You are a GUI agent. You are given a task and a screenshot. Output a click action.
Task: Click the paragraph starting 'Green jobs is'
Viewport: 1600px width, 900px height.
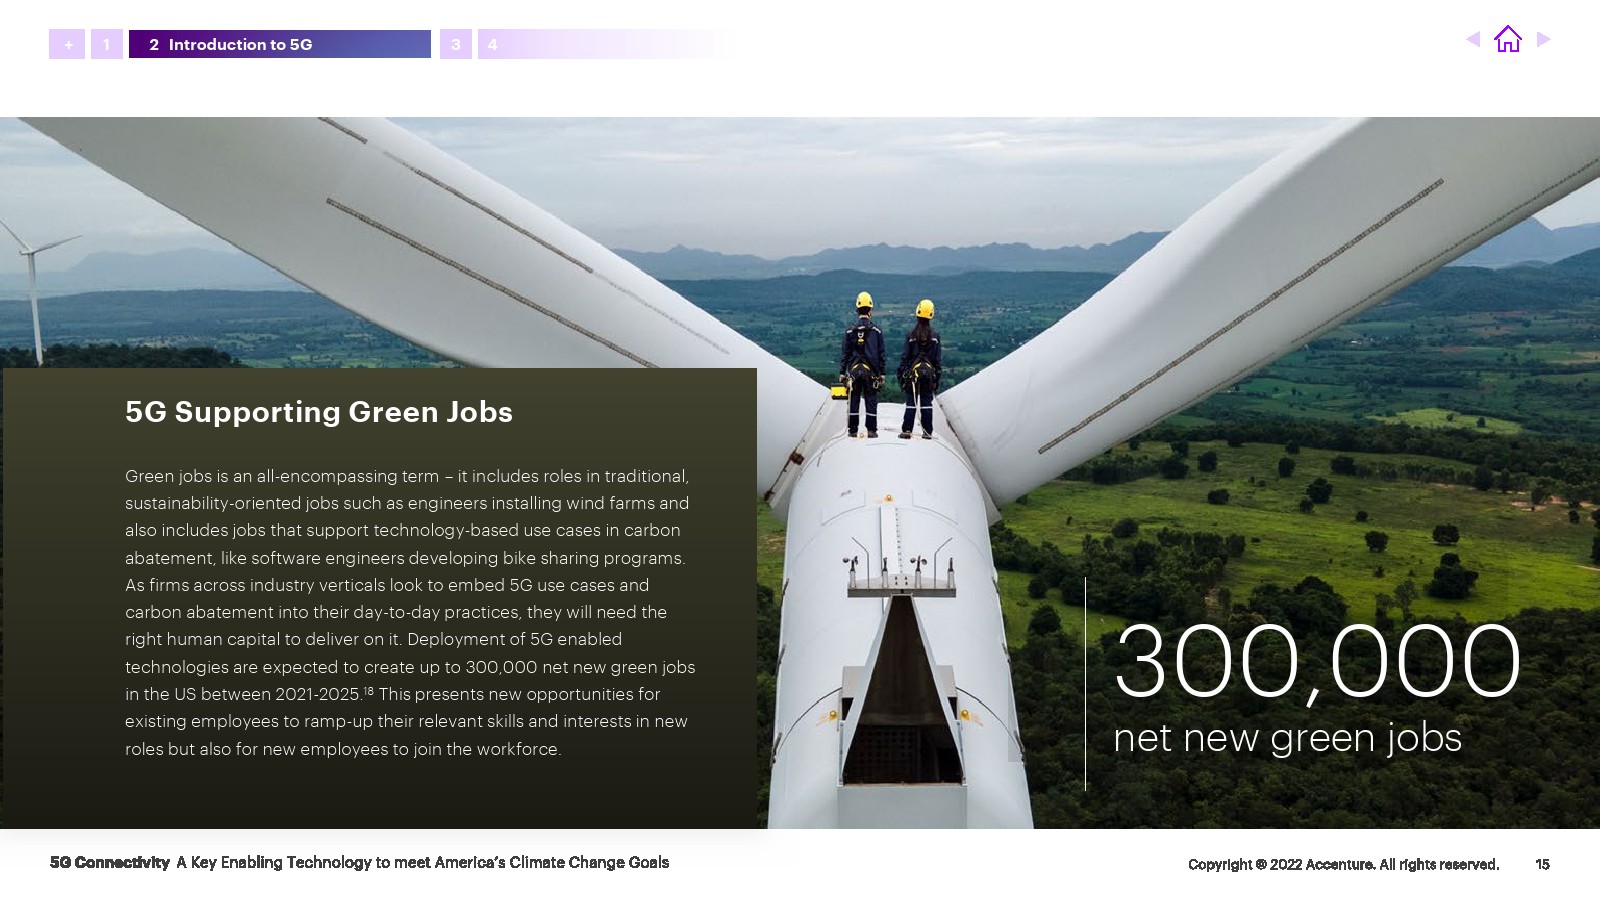410,612
